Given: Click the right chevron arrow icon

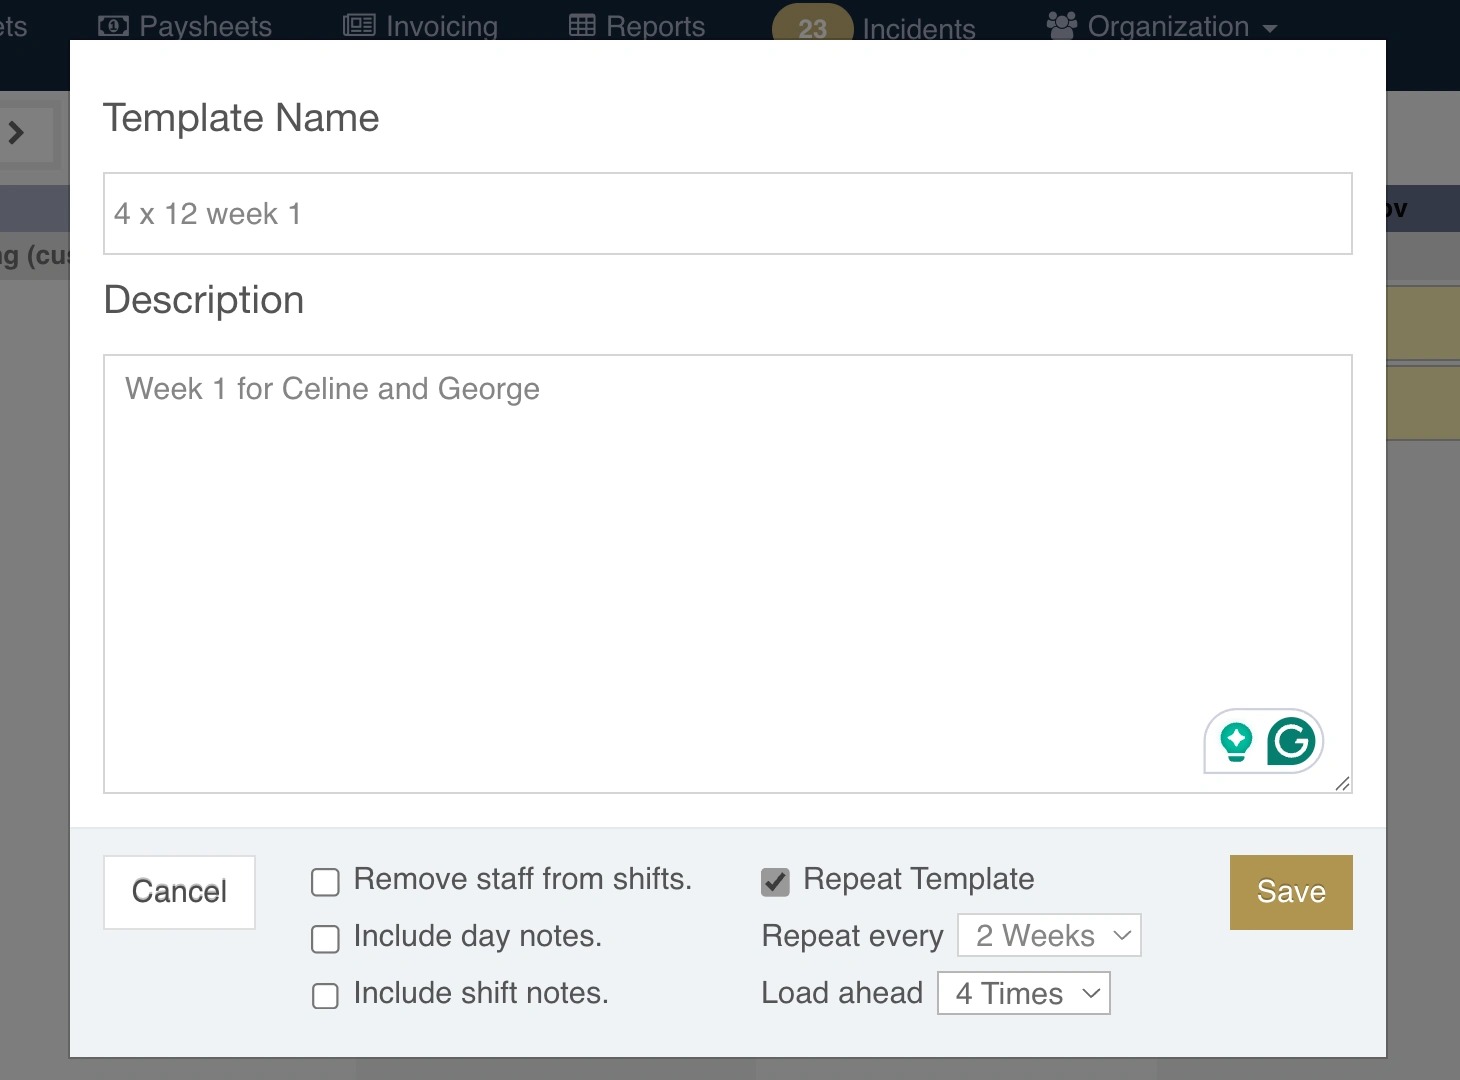Looking at the screenshot, I should (16, 132).
